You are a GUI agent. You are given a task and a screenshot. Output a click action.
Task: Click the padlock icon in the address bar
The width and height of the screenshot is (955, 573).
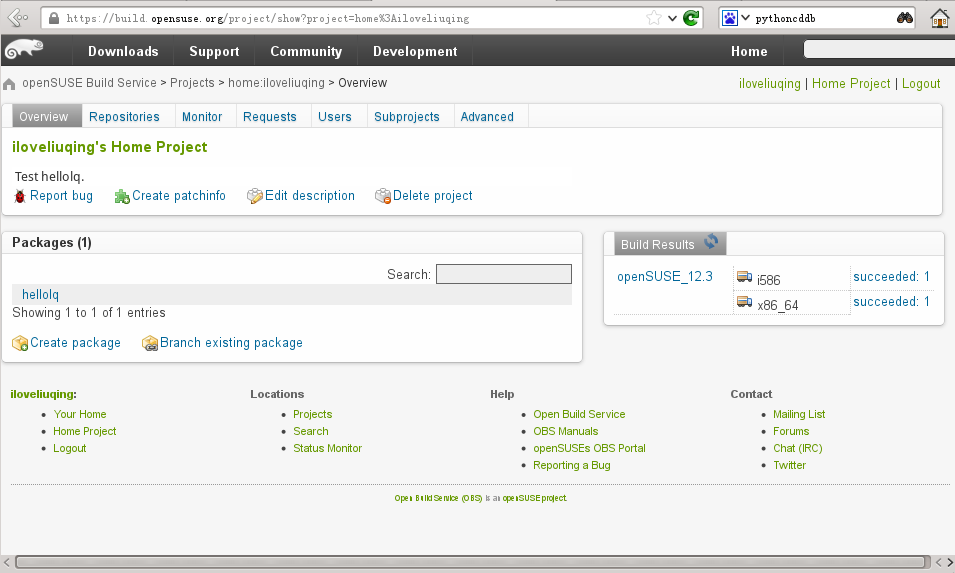click(x=54, y=18)
